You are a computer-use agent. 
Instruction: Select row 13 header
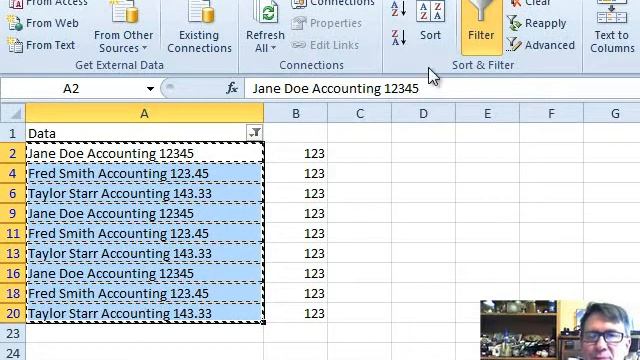tap(13, 253)
